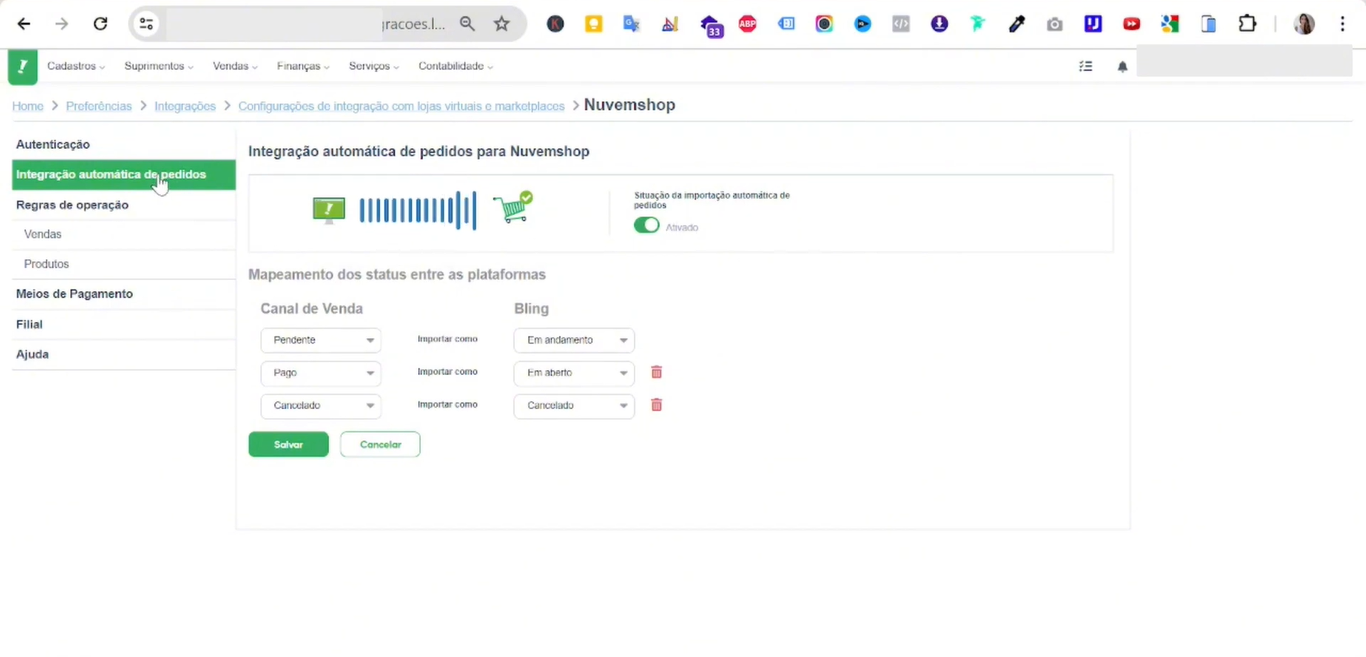This screenshot has height=657, width=1366.
Task: Select Integração automática de pedidos sidebar item
Action: pos(124,174)
